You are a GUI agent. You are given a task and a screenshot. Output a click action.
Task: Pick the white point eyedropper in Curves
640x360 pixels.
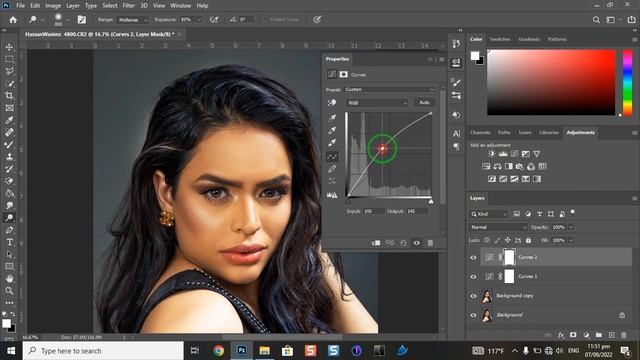tap(332, 143)
